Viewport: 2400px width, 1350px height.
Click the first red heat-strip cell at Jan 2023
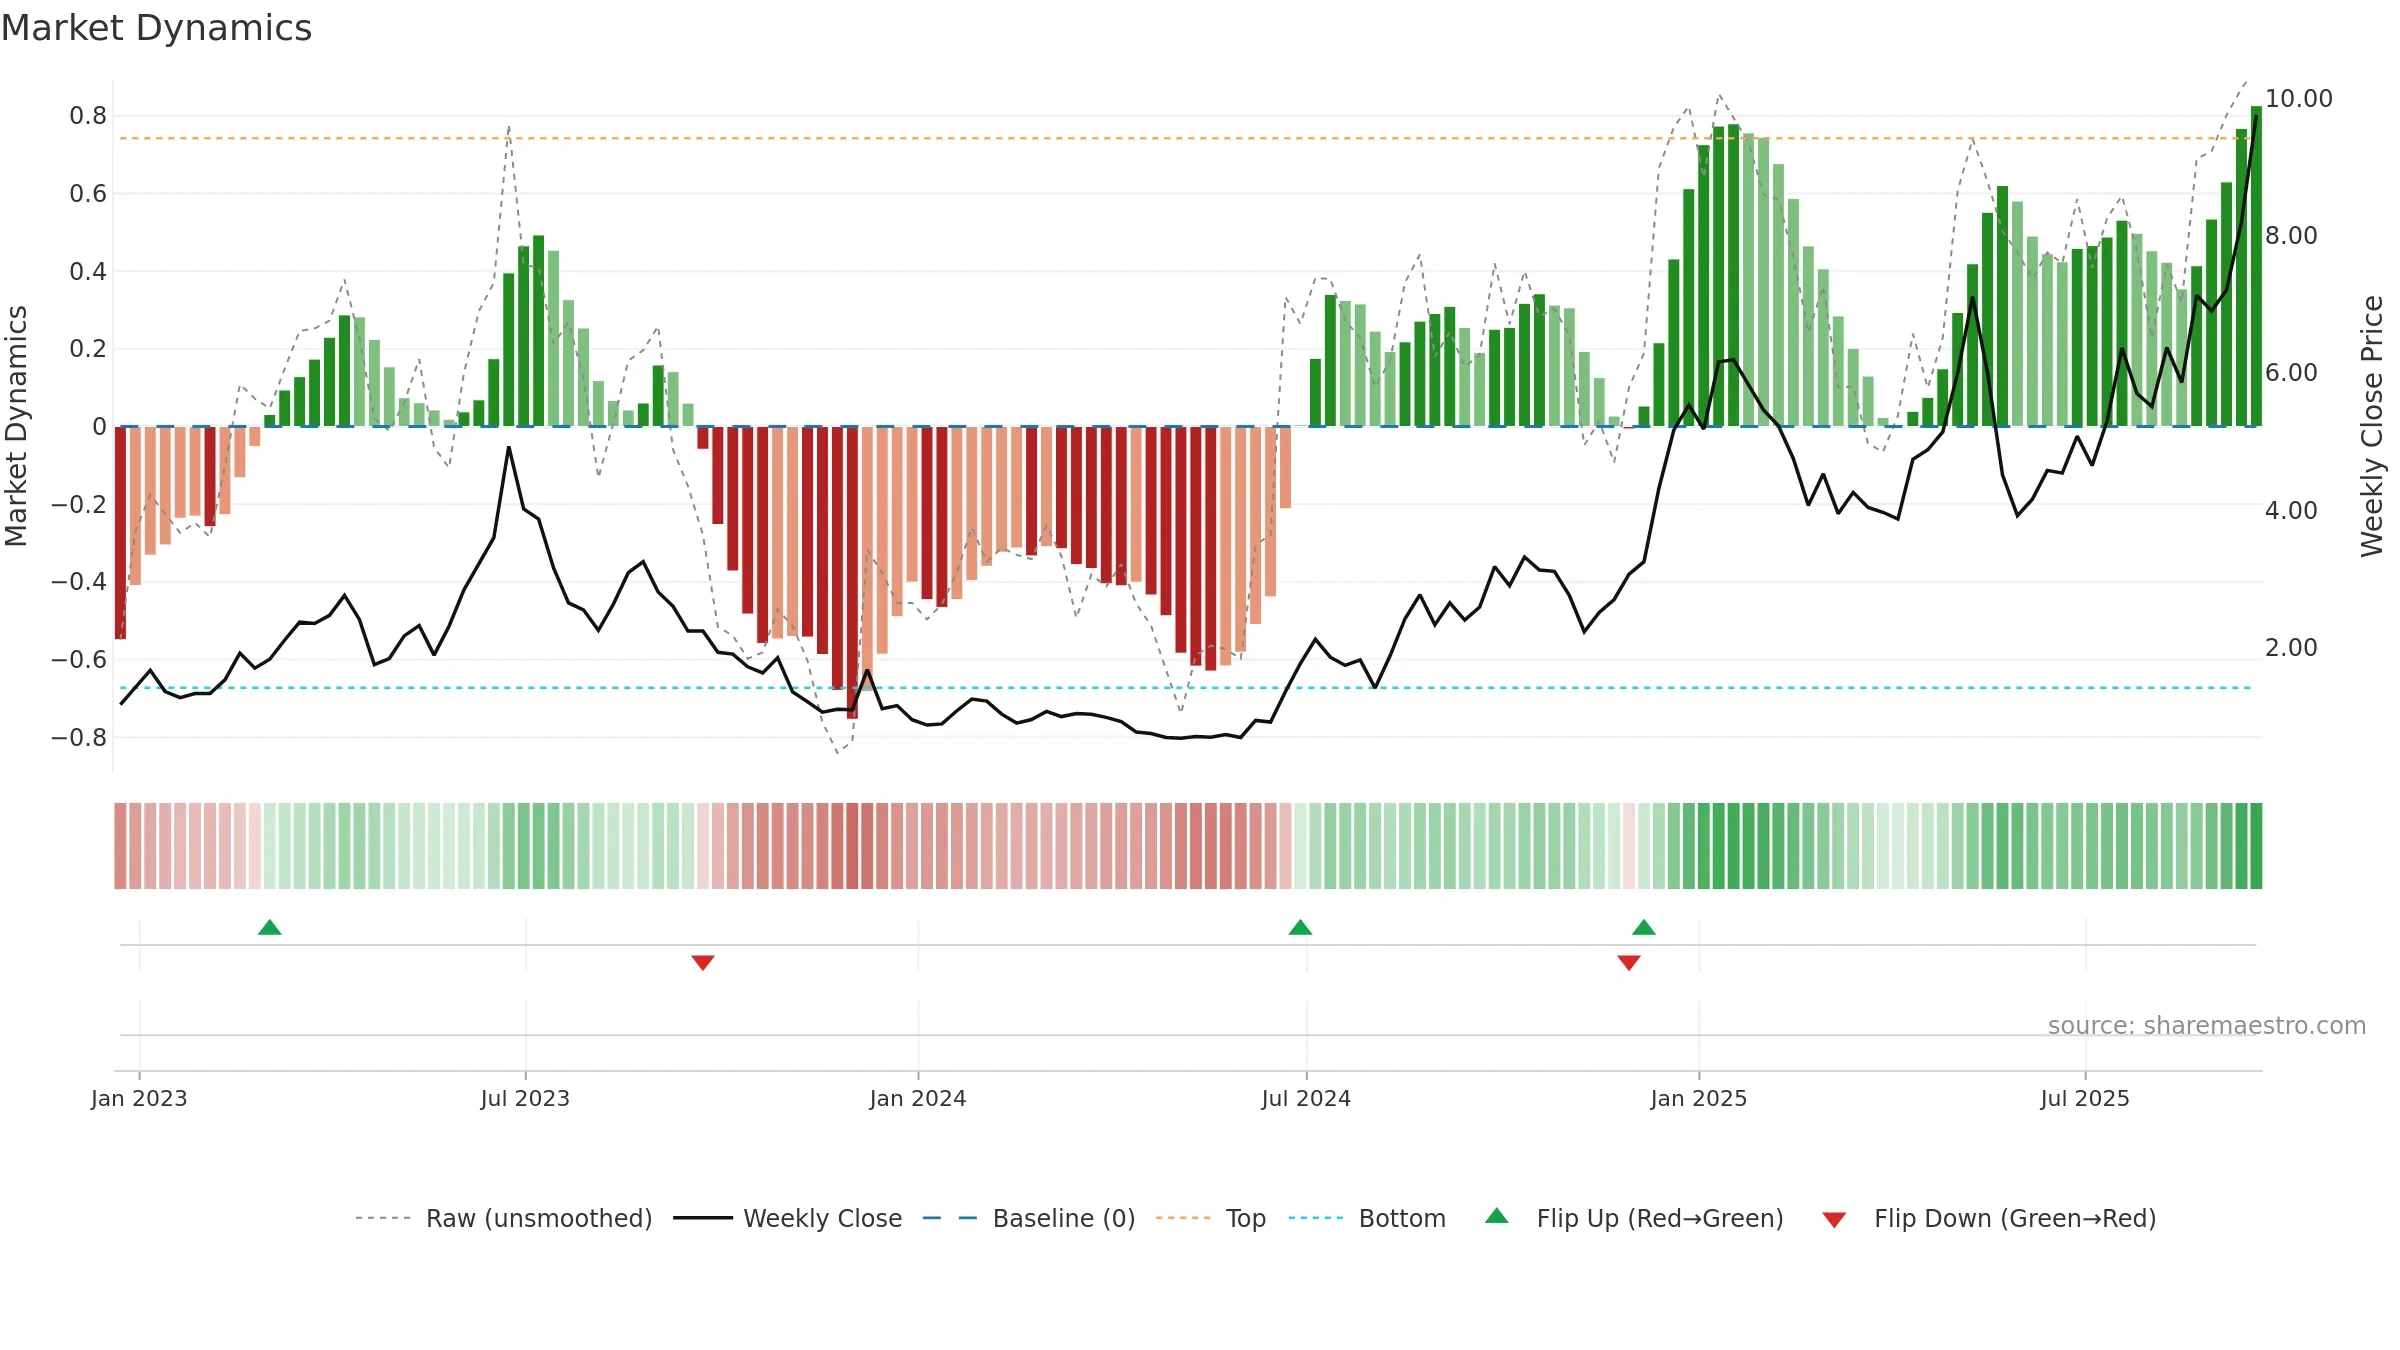point(120,846)
